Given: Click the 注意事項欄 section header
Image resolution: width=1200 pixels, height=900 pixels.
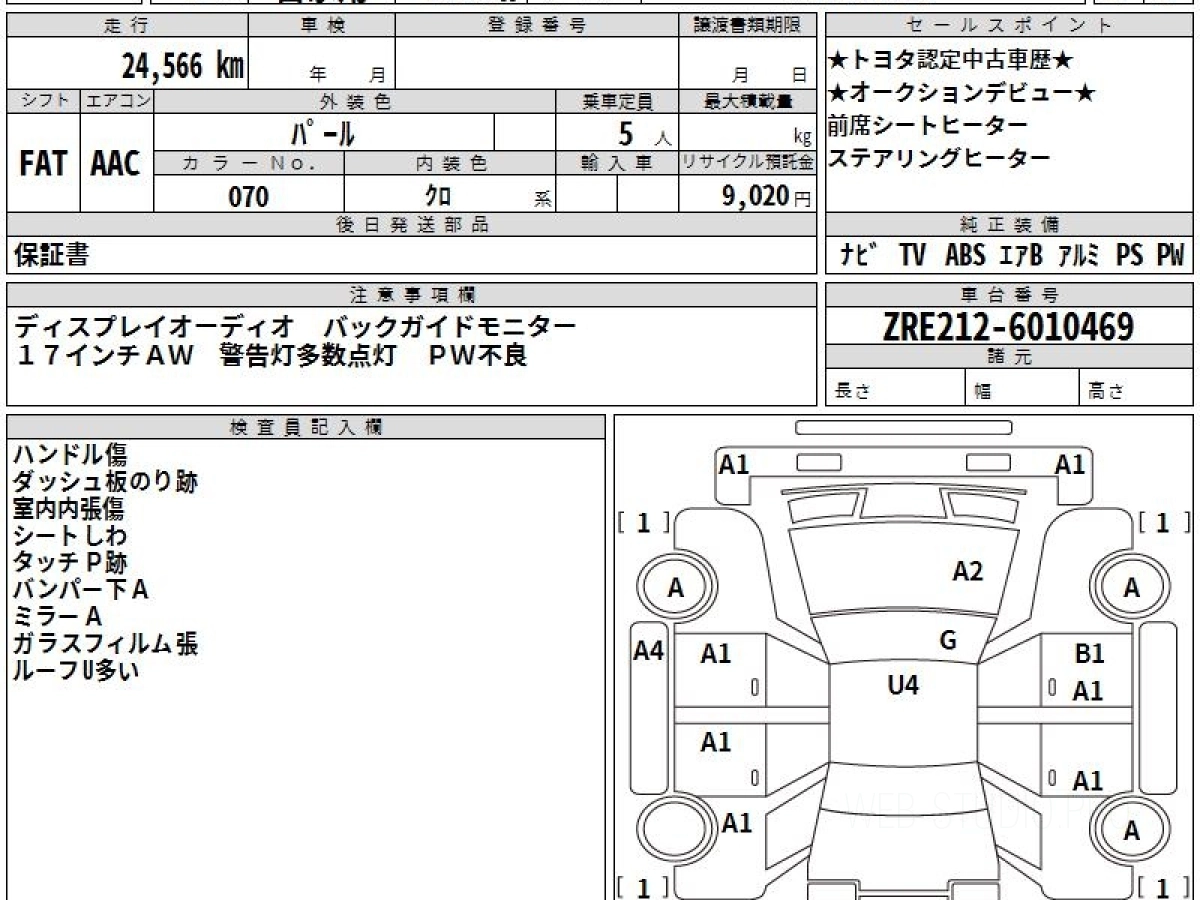Looking at the screenshot, I should pyautogui.click(x=411, y=295).
